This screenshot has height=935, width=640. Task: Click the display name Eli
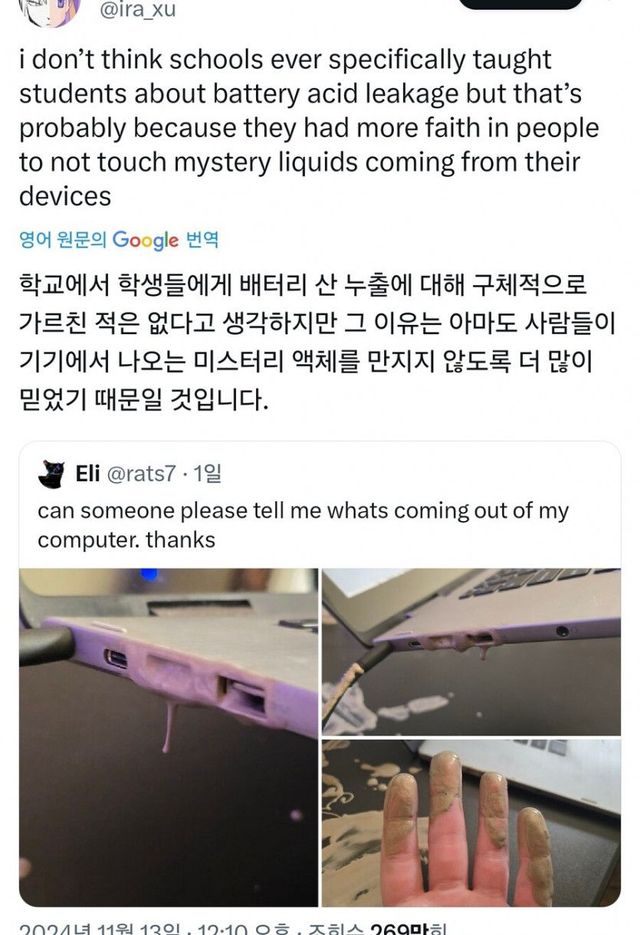point(88,474)
